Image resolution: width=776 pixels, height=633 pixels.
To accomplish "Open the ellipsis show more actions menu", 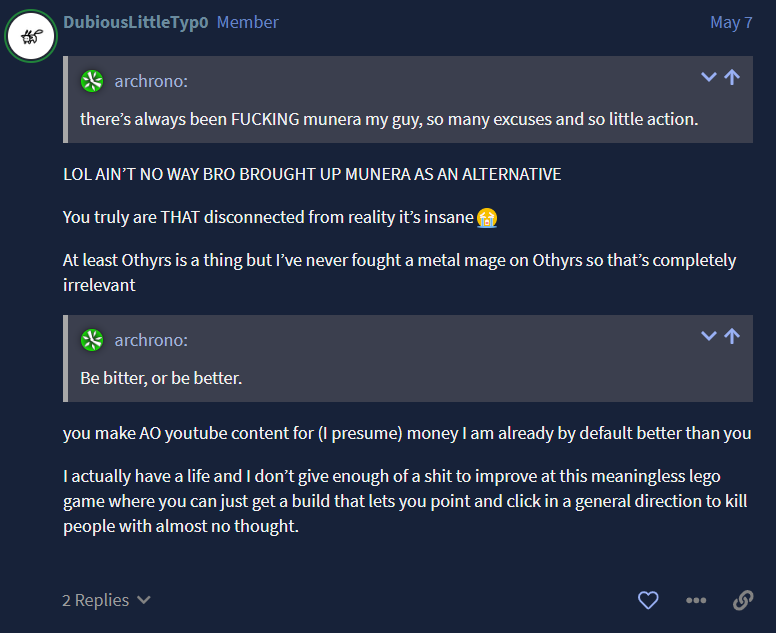I will pos(696,600).
